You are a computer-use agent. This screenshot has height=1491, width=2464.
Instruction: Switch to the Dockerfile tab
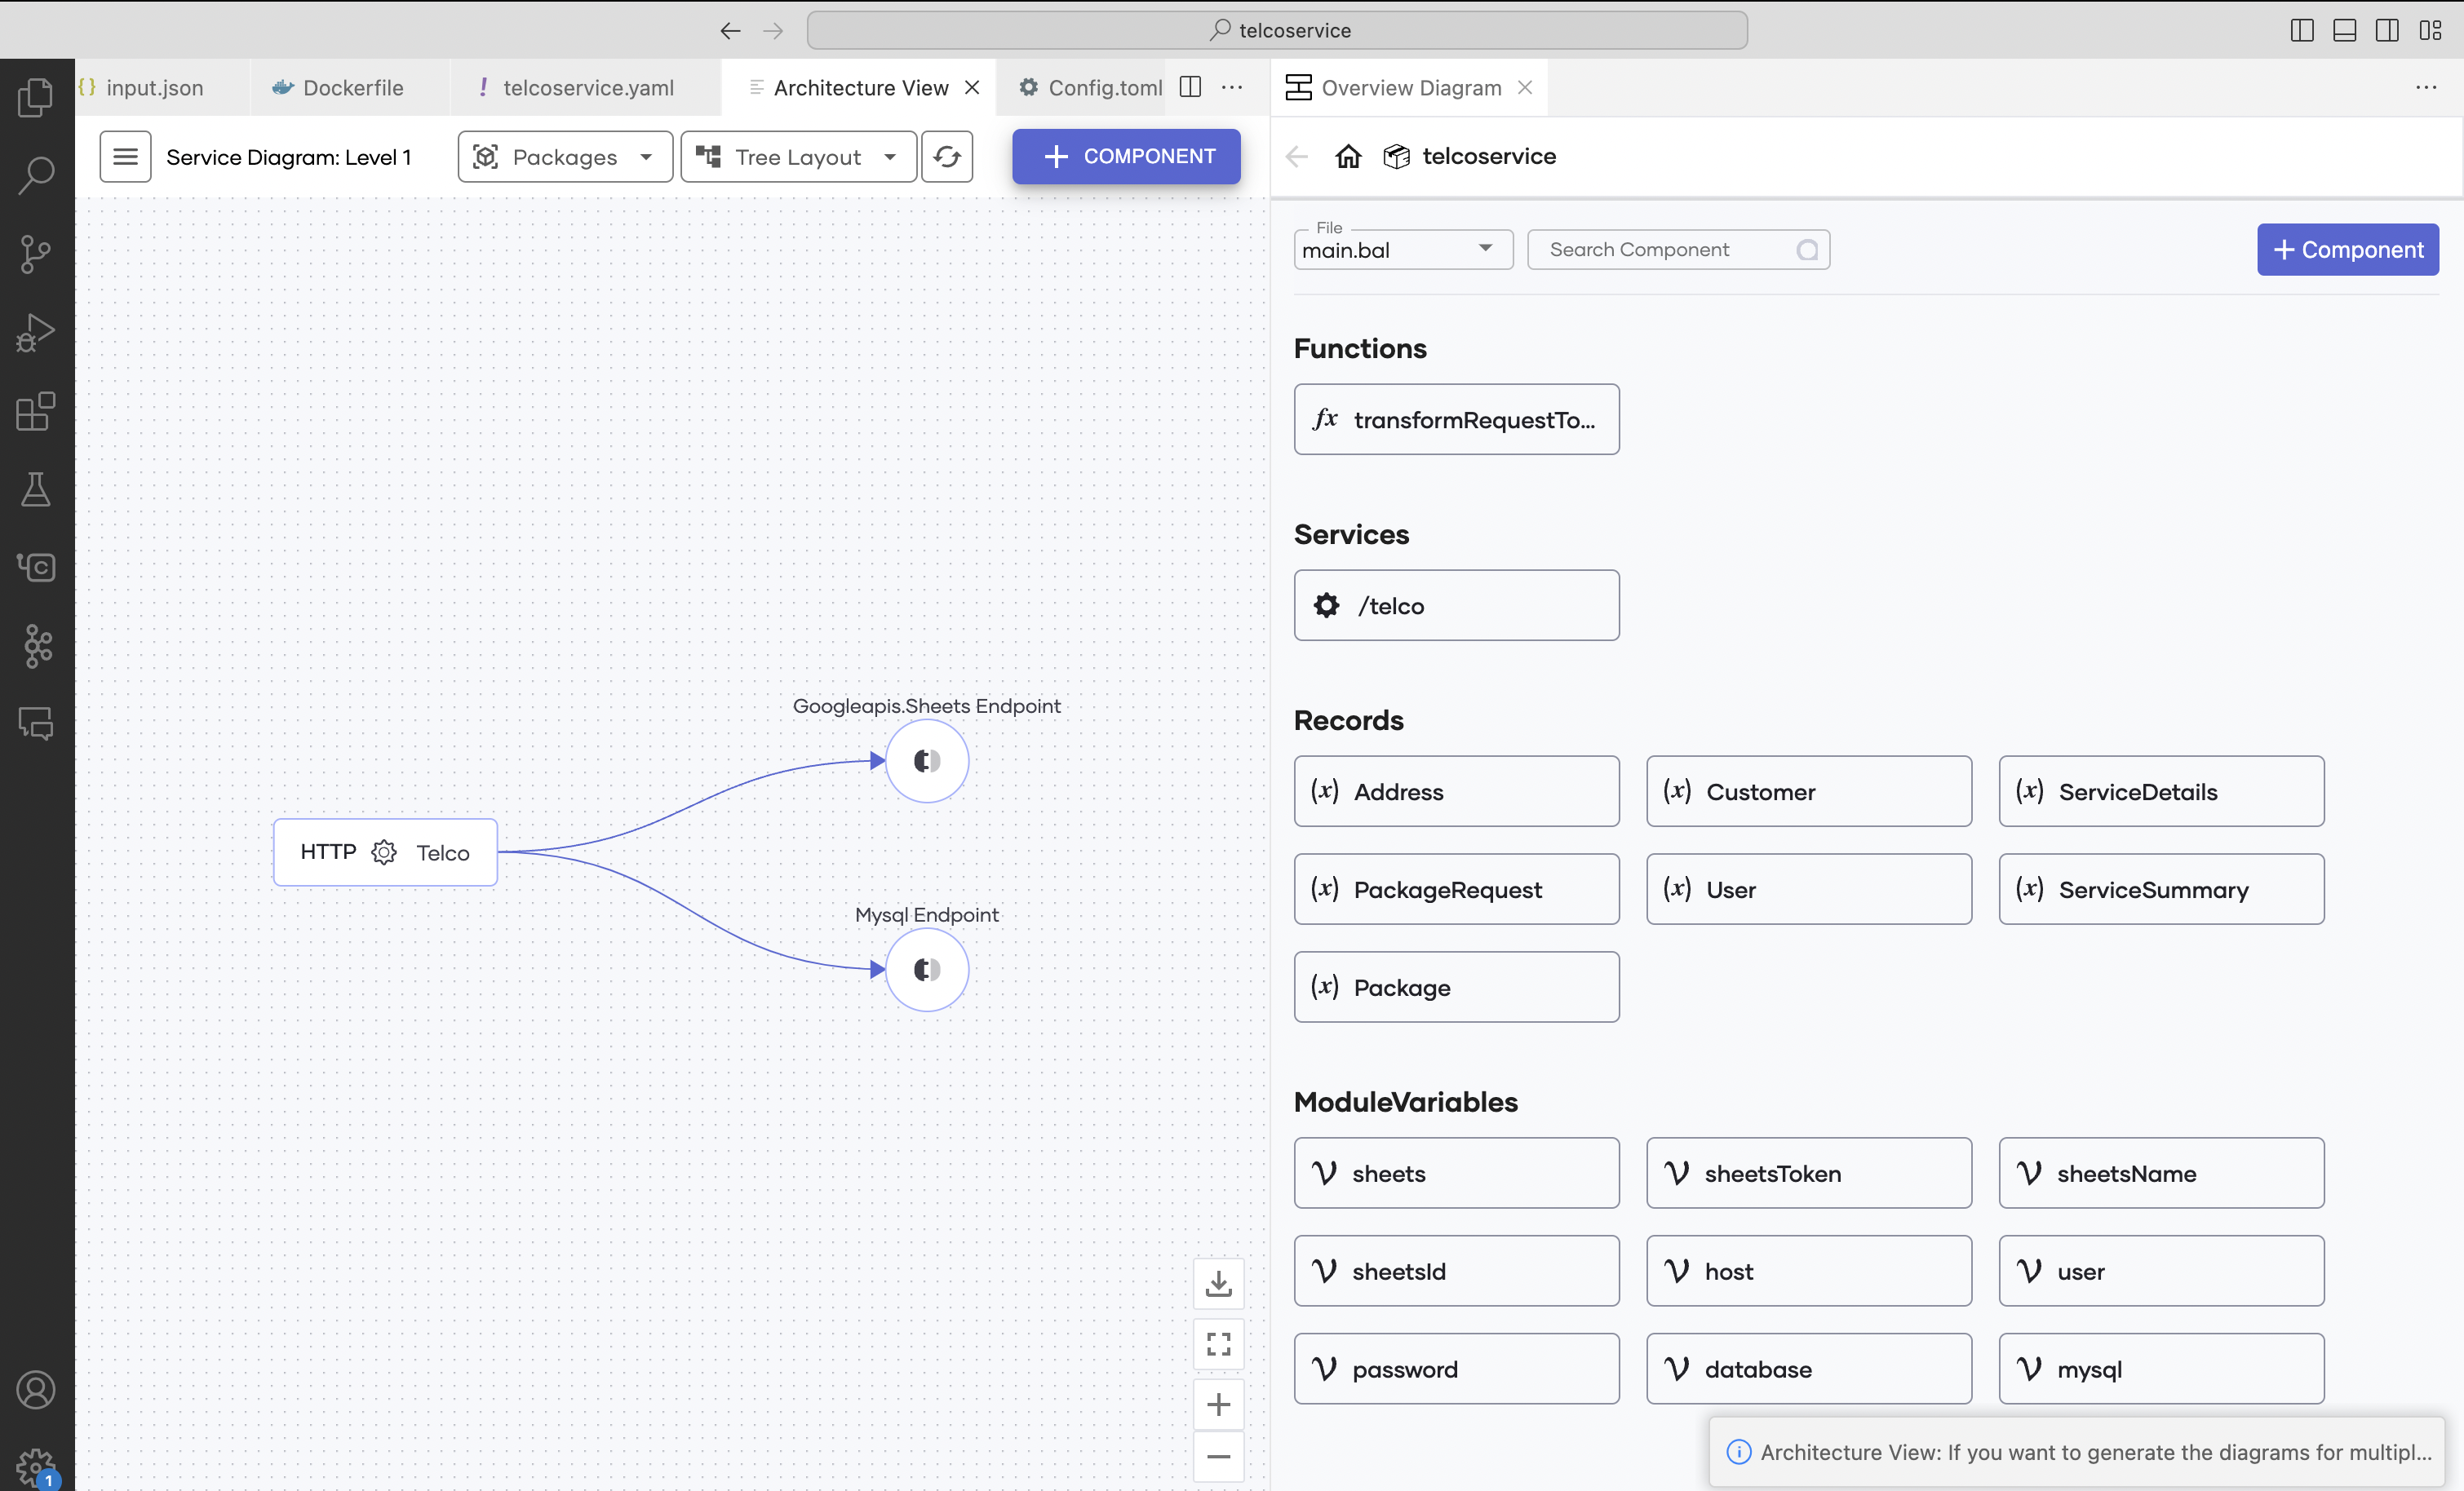tap(352, 88)
